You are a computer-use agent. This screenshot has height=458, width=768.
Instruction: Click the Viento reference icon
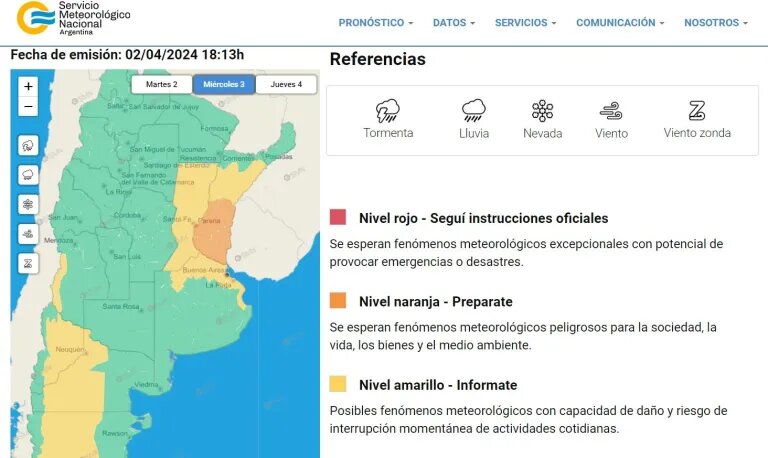pos(611,110)
